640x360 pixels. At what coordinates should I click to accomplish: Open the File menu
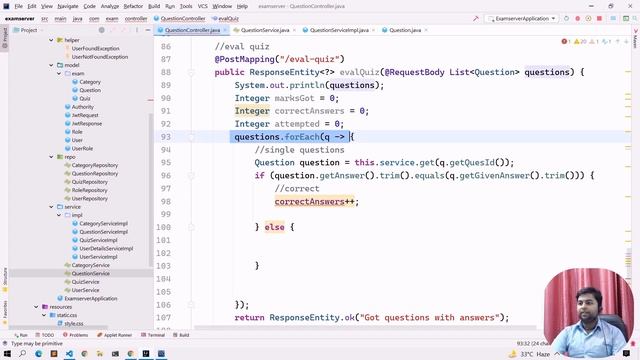19,6
